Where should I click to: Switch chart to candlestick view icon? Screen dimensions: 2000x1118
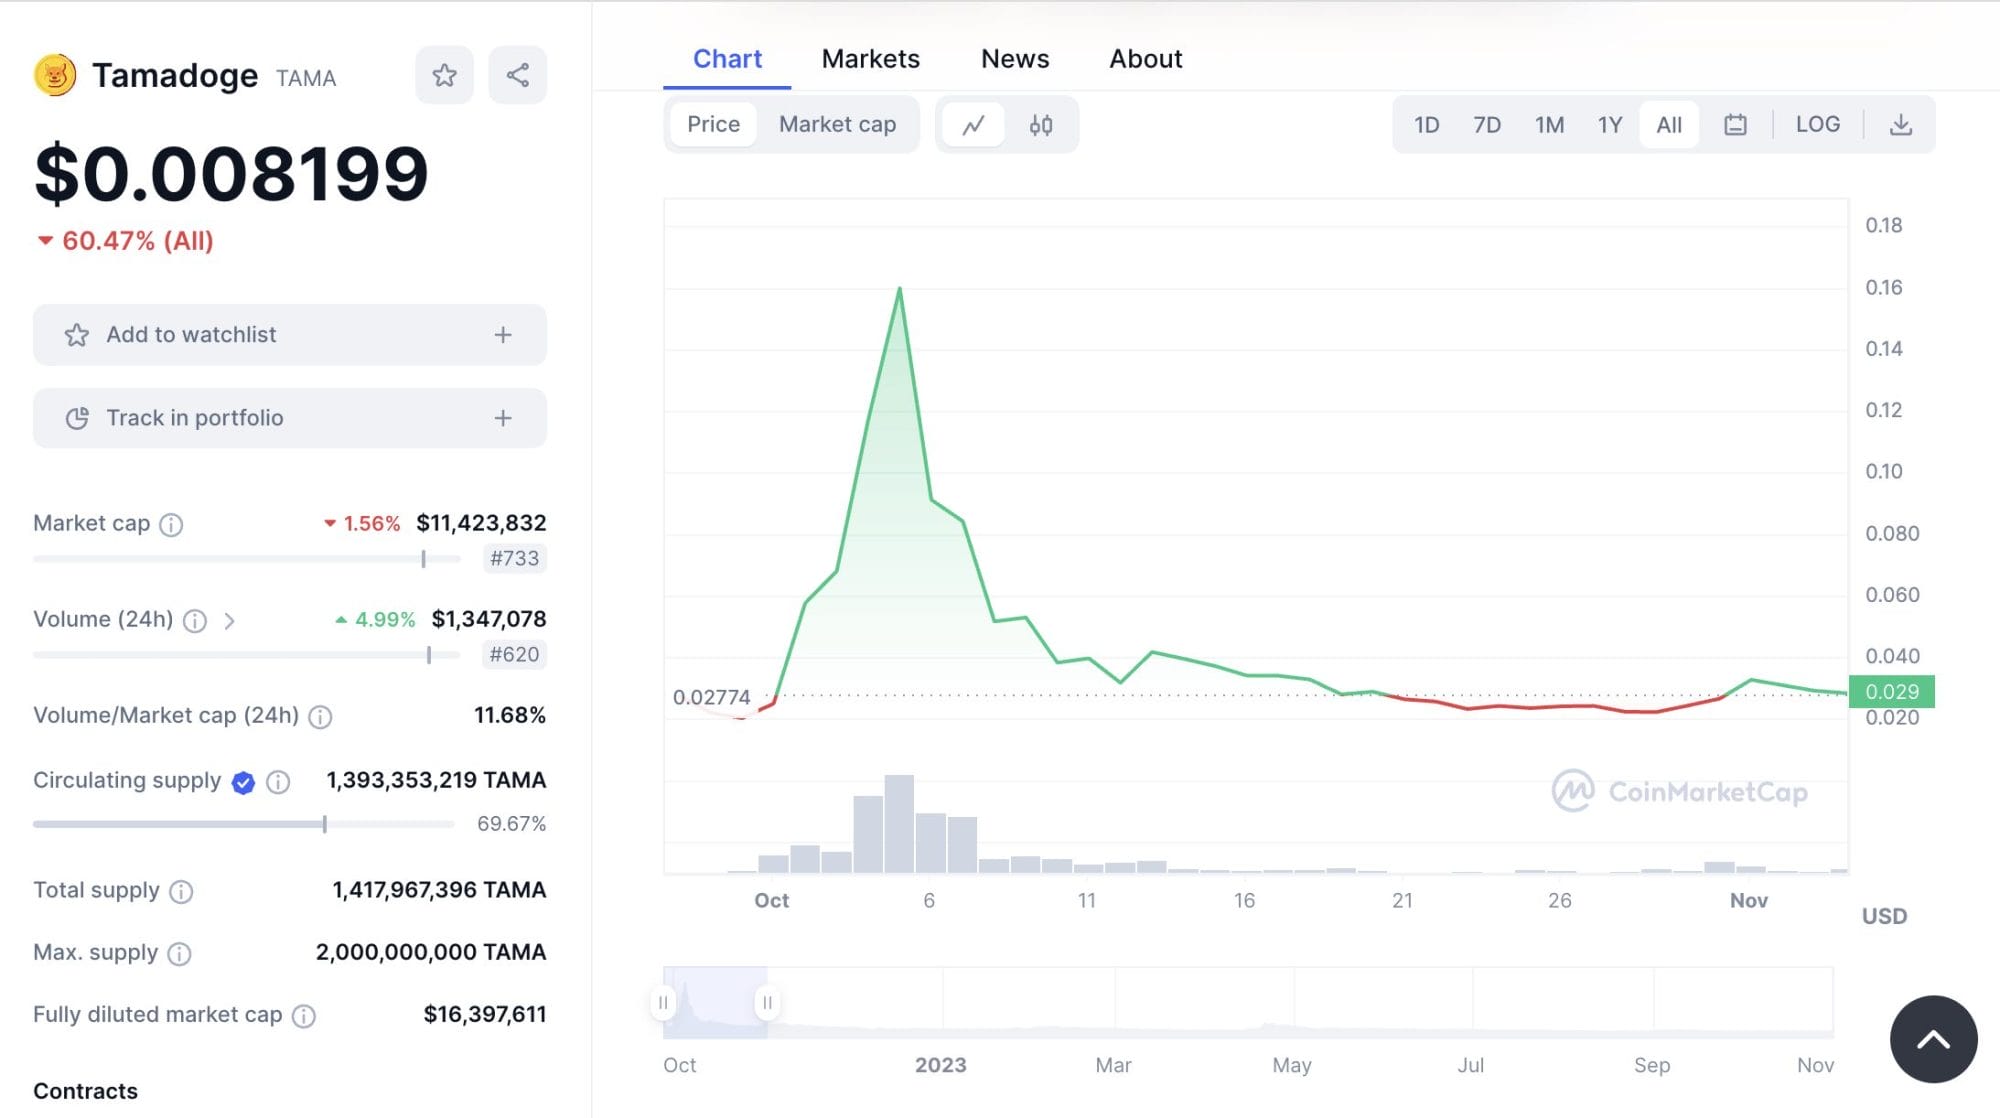click(1040, 124)
